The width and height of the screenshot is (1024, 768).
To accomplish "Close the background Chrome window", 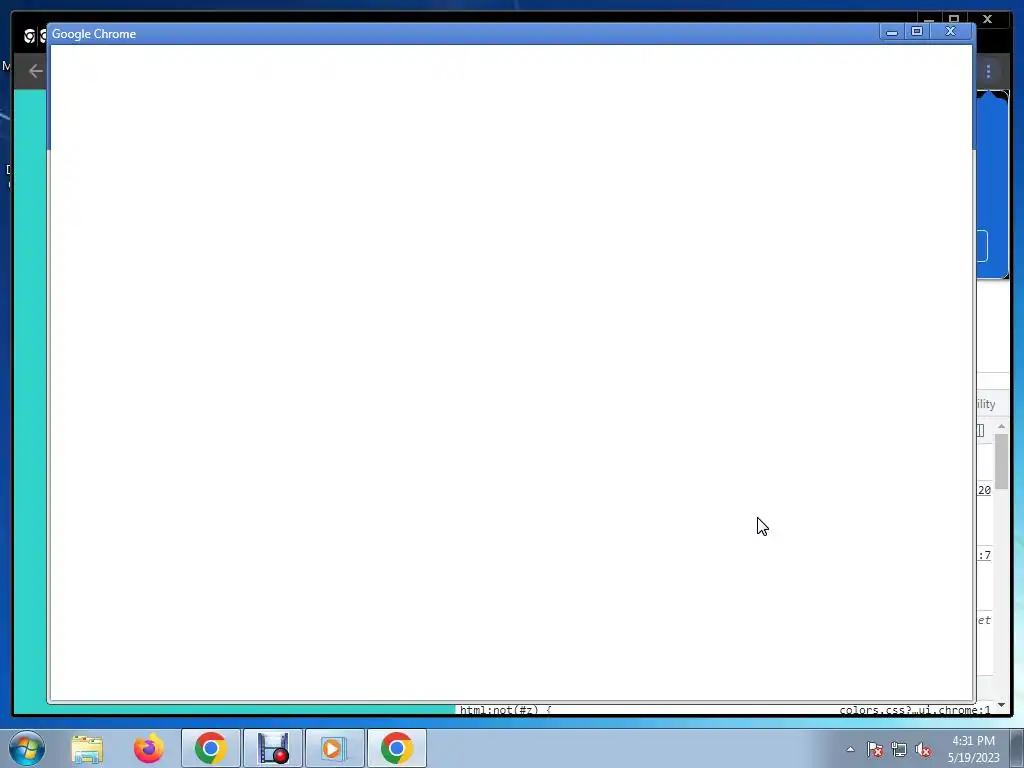I will tap(988, 19).
